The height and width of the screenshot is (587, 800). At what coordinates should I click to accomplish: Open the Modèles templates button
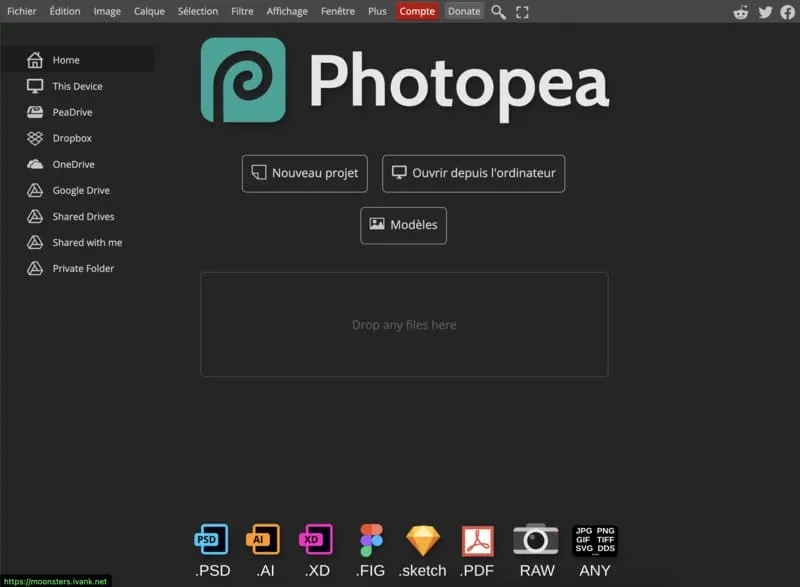(403, 225)
